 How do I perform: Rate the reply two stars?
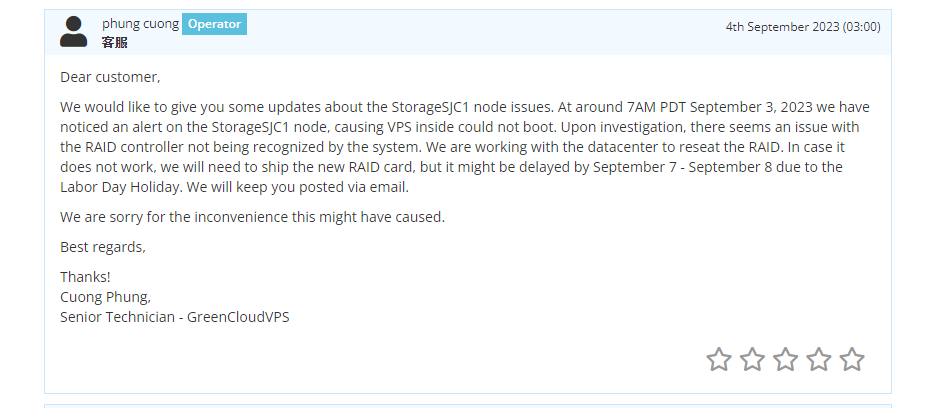pos(752,359)
